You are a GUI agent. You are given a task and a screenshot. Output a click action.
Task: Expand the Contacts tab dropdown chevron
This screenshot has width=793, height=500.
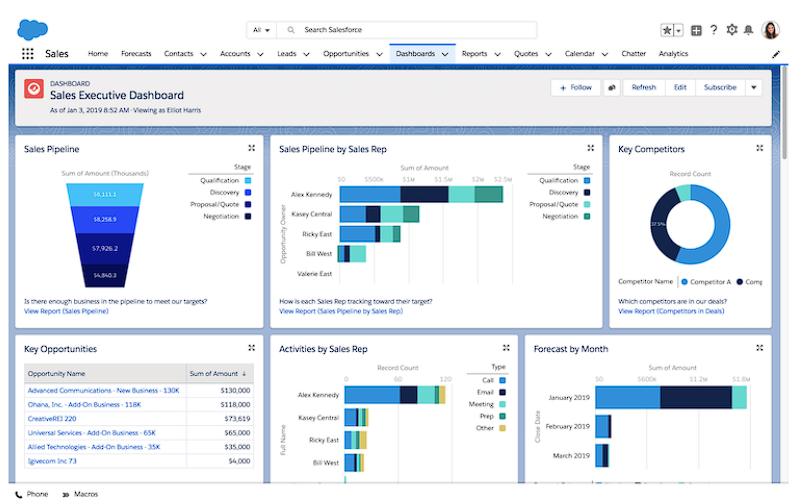coord(203,54)
